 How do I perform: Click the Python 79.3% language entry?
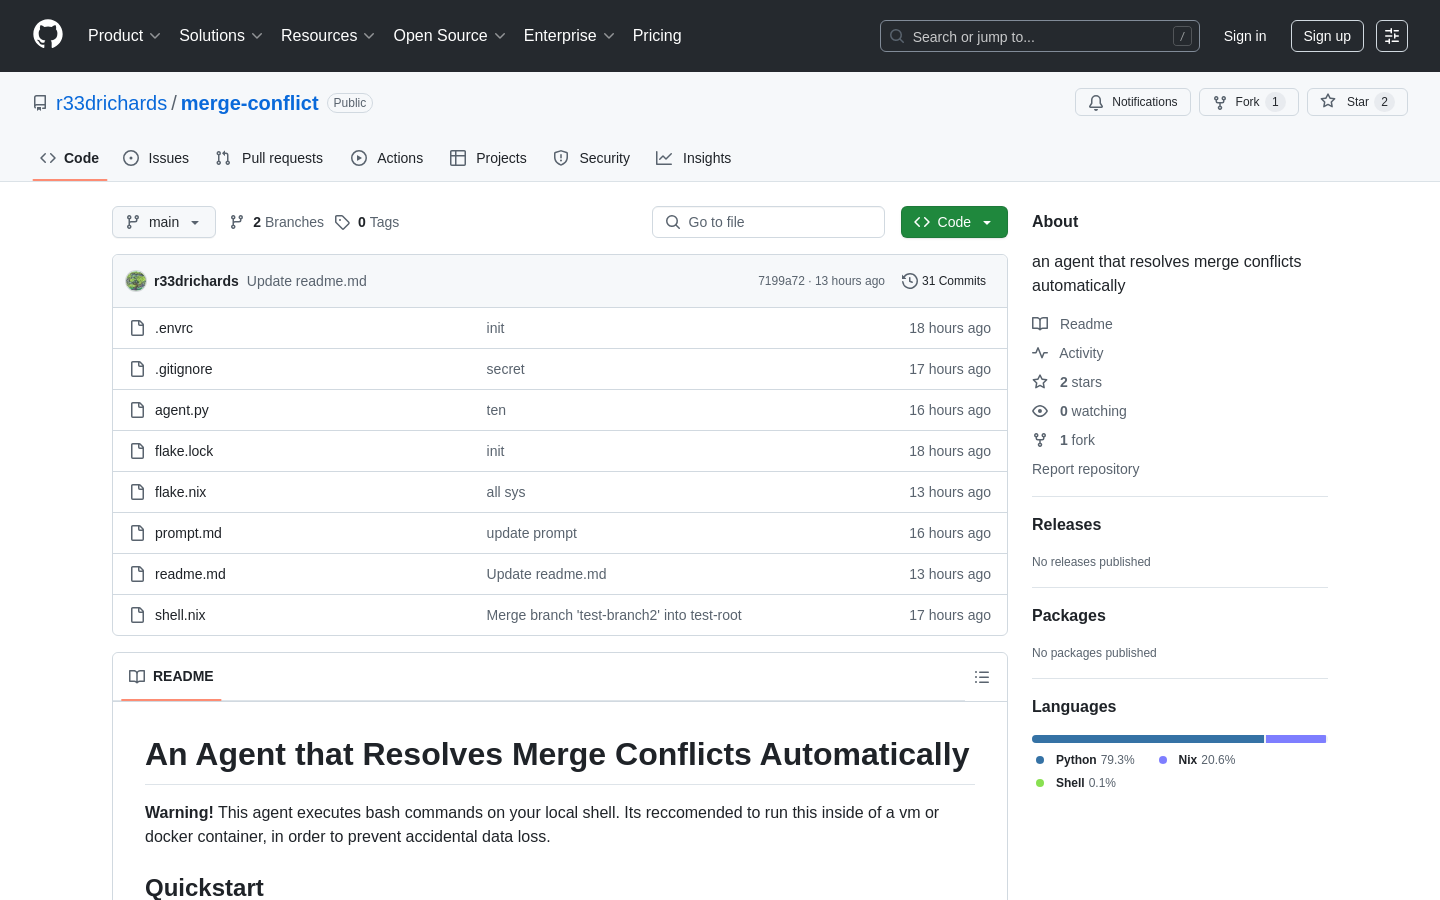(1085, 760)
